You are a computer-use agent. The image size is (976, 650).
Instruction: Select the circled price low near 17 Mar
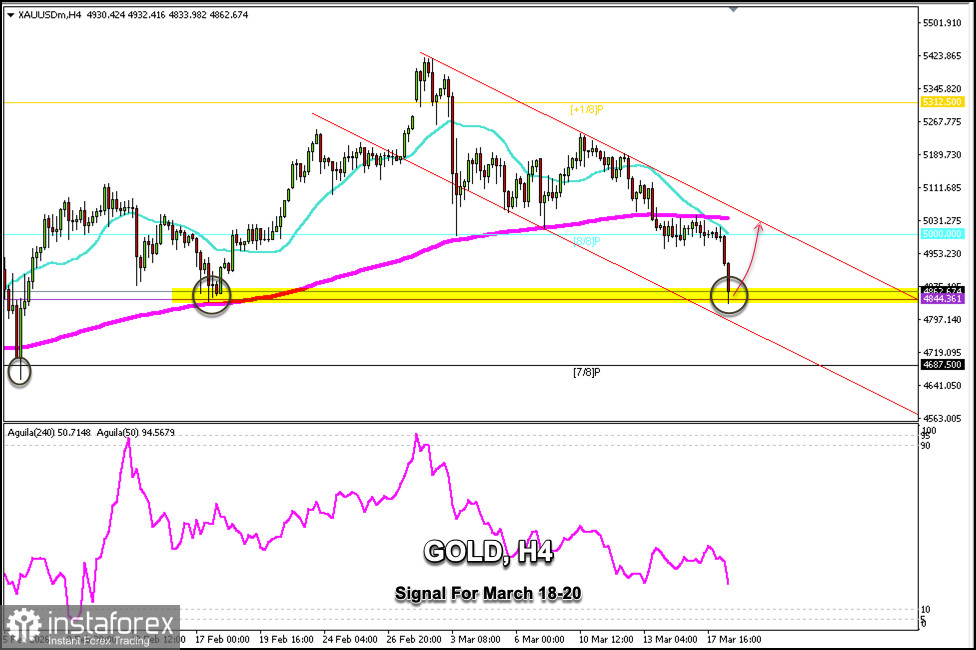(729, 297)
